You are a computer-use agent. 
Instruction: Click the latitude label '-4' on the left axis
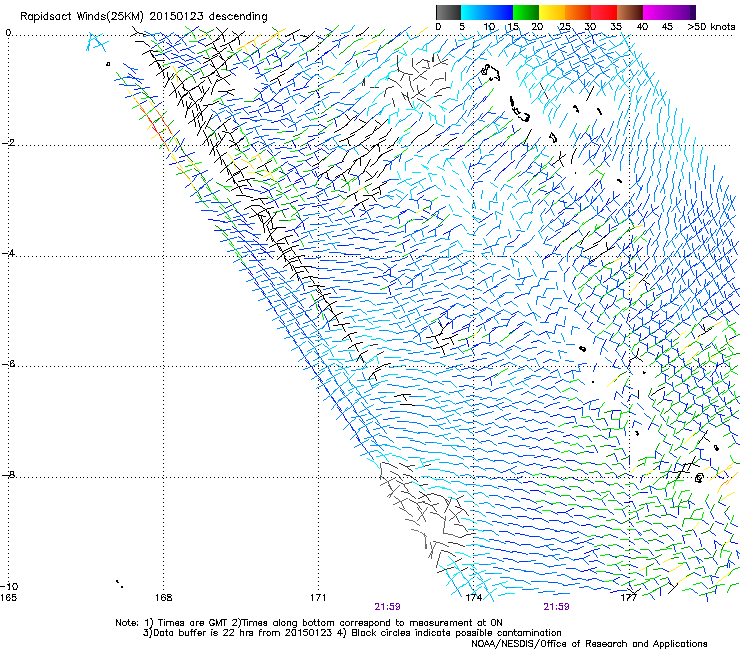[8, 253]
